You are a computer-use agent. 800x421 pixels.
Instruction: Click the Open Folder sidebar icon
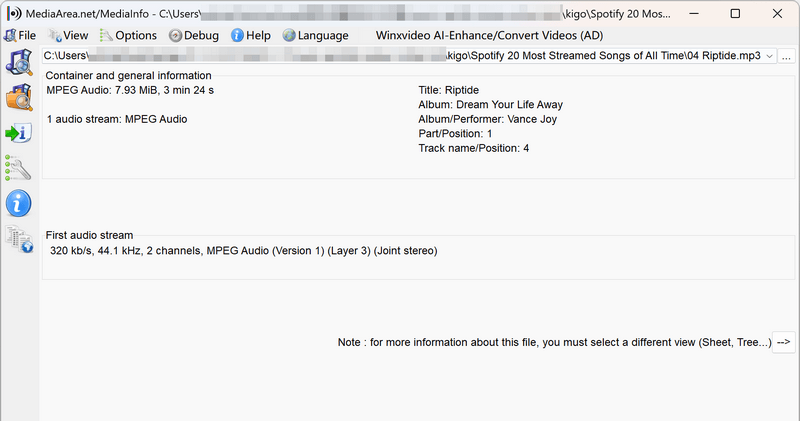pyautogui.click(x=19, y=97)
